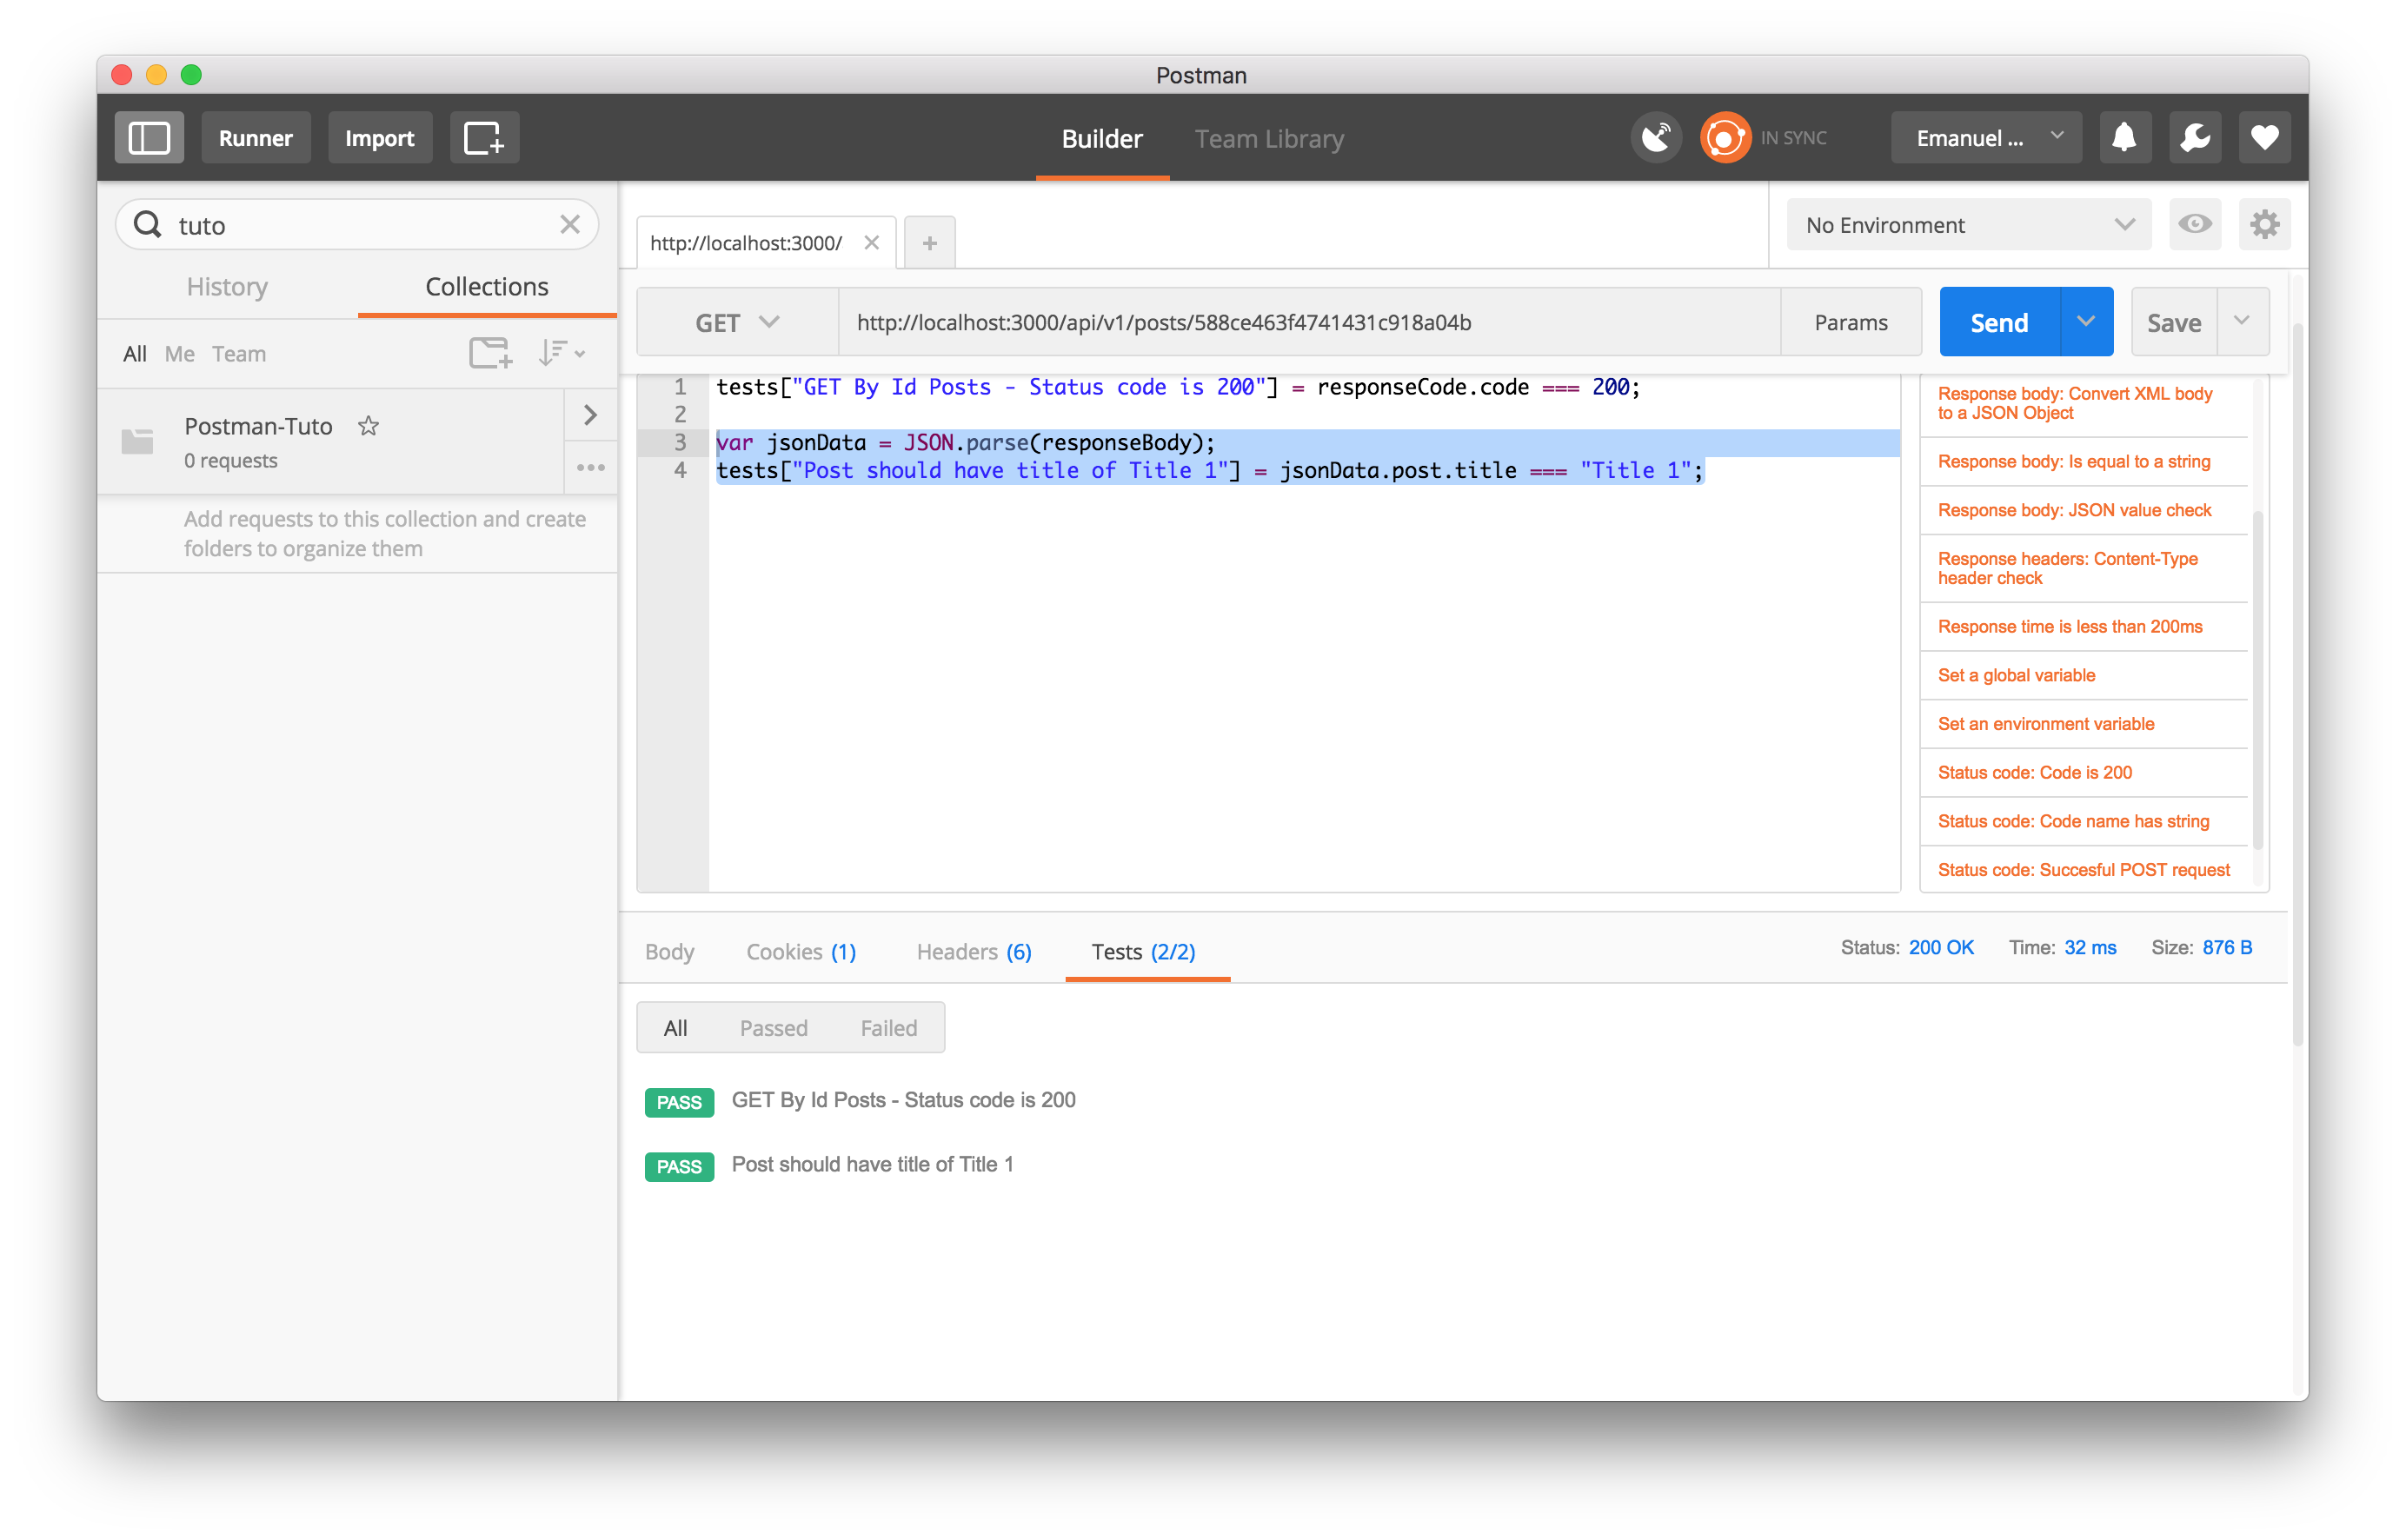Send the request with Send button
The width and height of the screenshot is (2406, 1540).
1999,322
